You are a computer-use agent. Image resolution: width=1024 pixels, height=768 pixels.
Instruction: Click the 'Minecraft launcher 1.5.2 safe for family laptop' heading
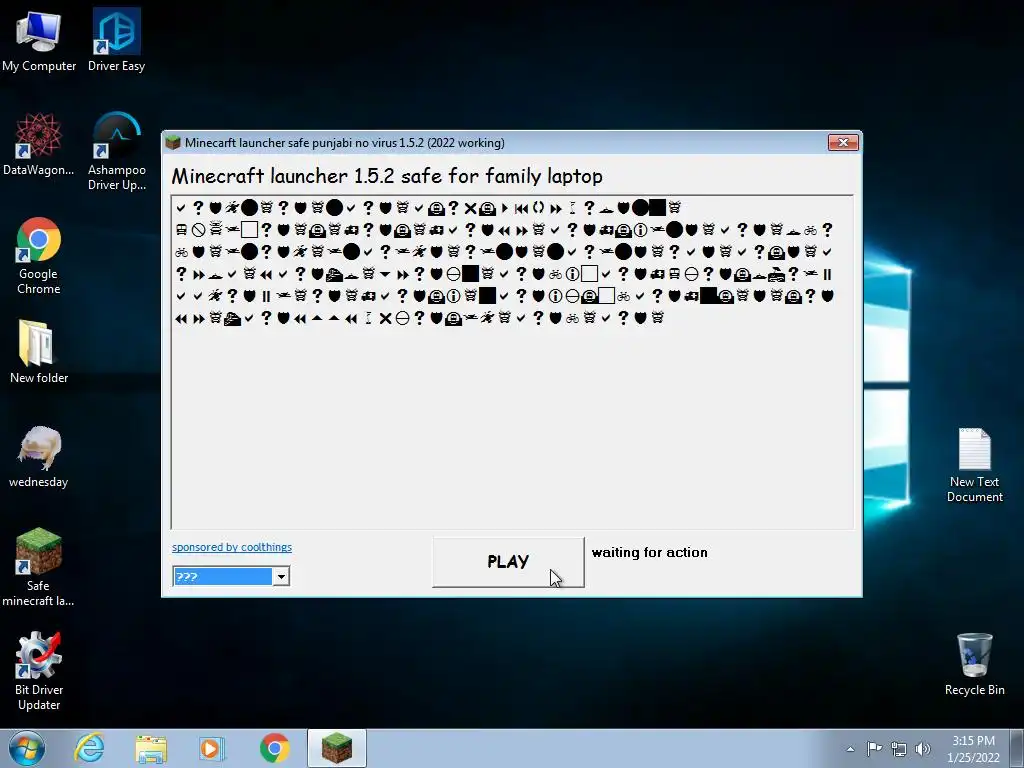pyautogui.click(x=387, y=176)
